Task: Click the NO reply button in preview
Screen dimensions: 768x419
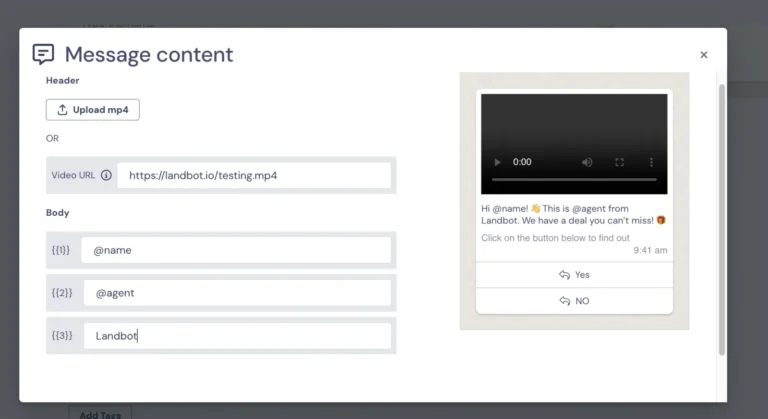Action: coord(575,301)
